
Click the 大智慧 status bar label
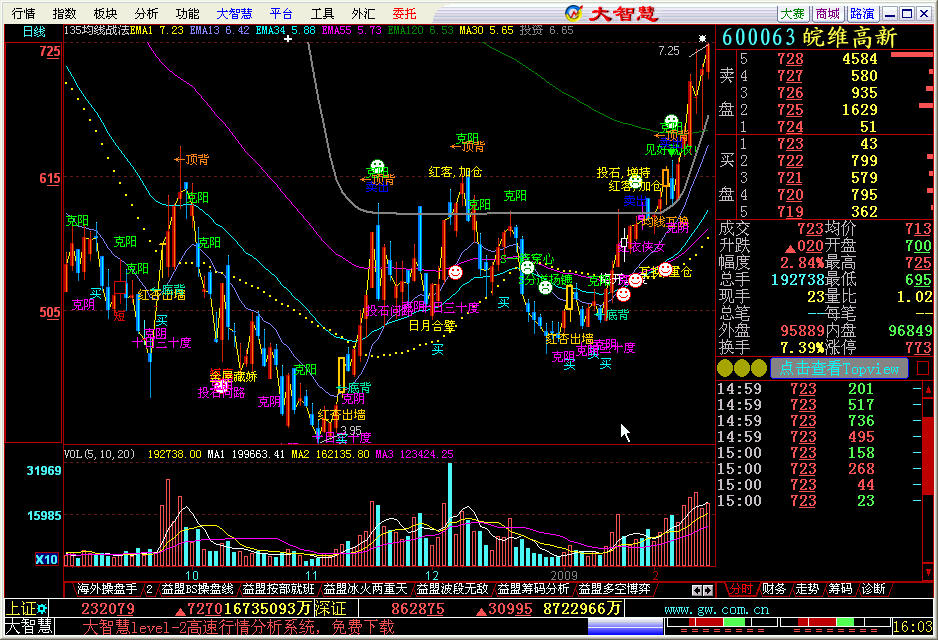29,627
